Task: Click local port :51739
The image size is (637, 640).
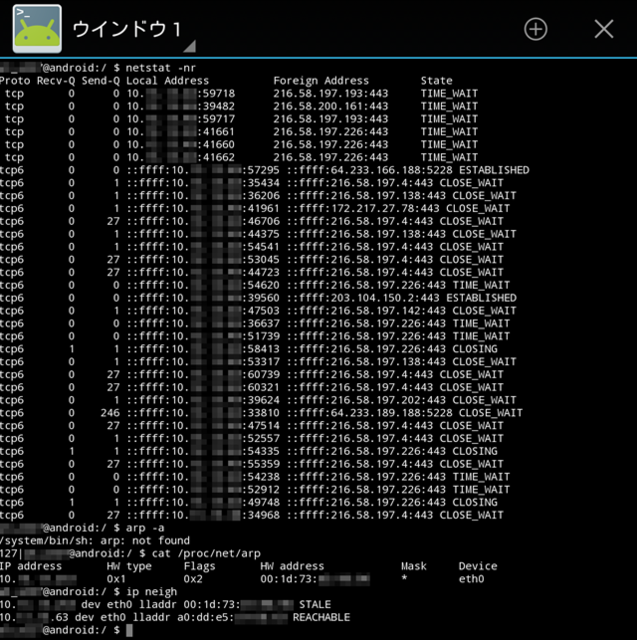Action: [261, 336]
